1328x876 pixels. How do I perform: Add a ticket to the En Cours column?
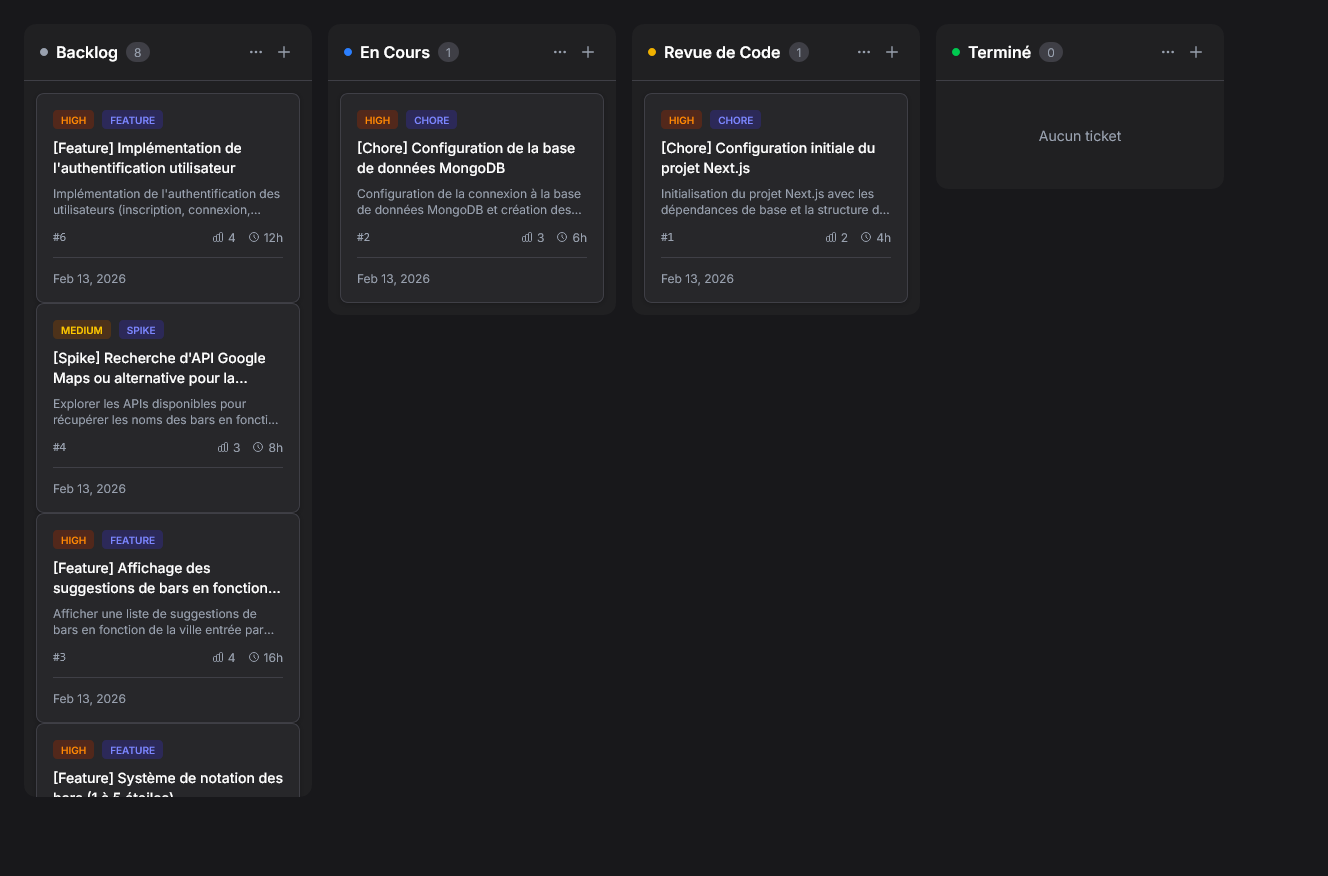pos(588,52)
